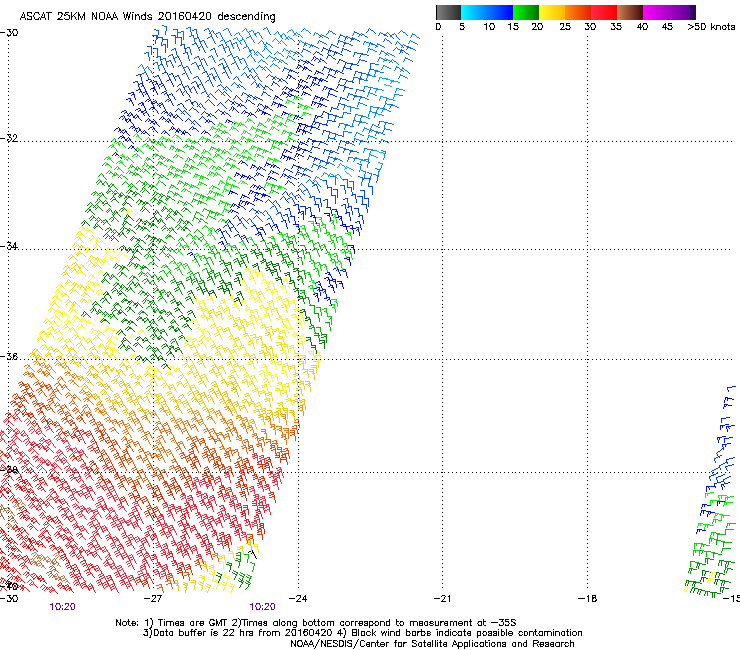
Task: Click the '-21' longitude axis label
Action: click(x=443, y=599)
